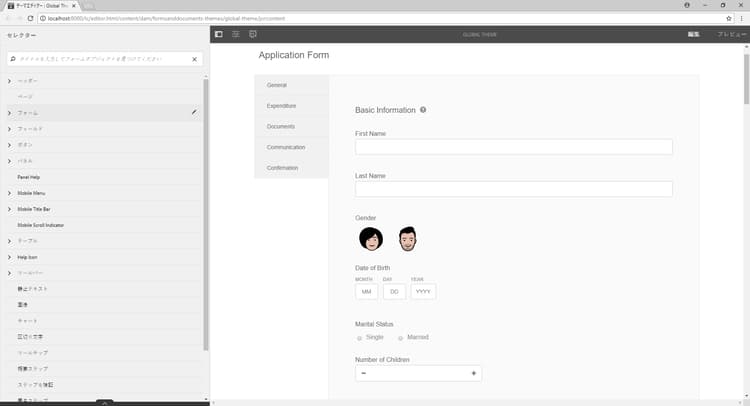The height and width of the screenshot is (406, 750).
Task: Select the Single radio button
Action: point(359,338)
